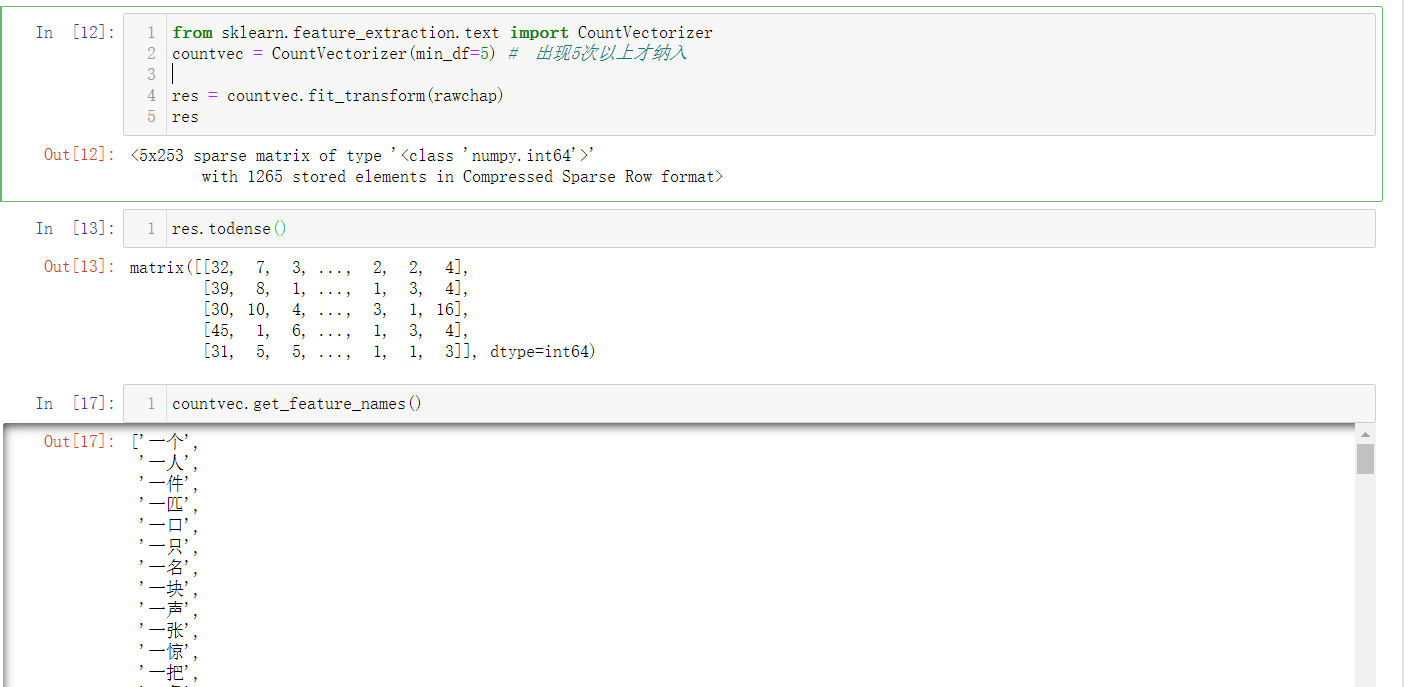The height and width of the screenshot is (687, 1404).
Task: Click the feature name '一声'
Action: tap(167, 609)
